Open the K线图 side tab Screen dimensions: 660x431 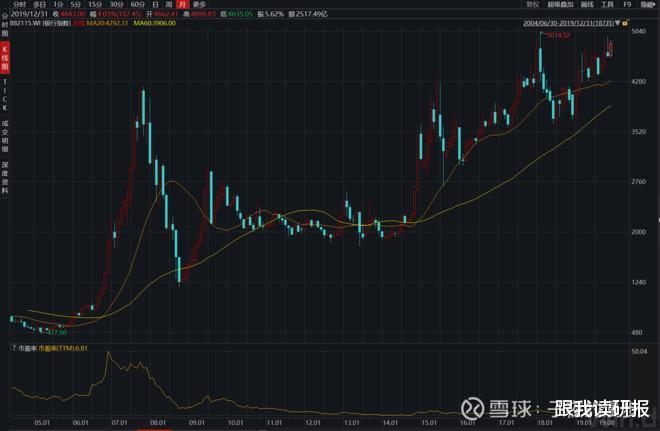(5, 58)
